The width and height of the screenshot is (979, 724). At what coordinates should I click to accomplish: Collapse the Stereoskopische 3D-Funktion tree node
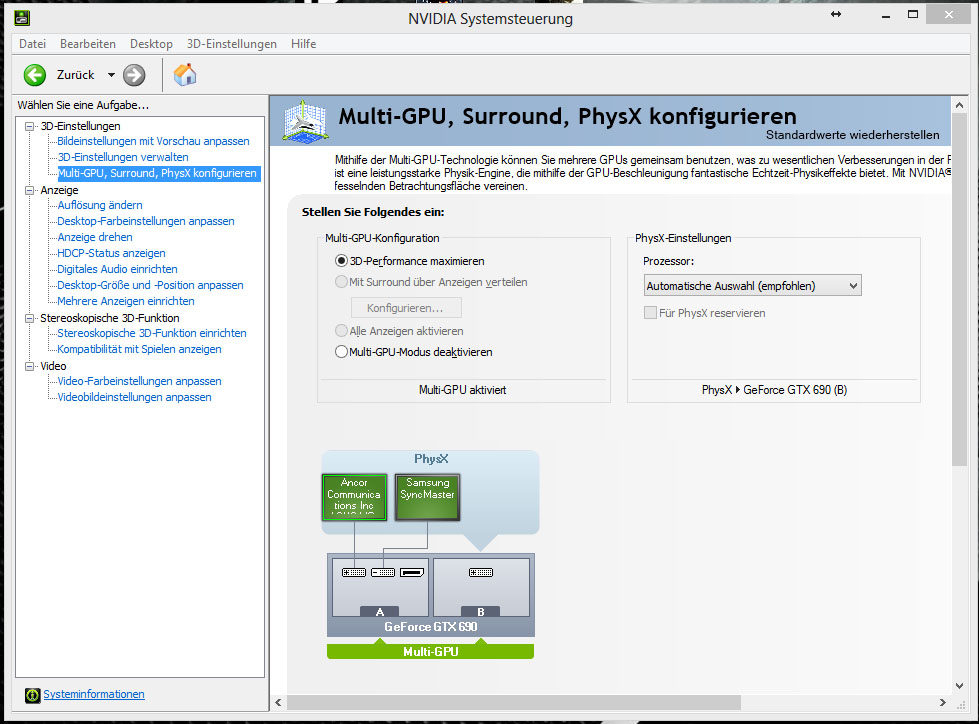coord(29,318)
